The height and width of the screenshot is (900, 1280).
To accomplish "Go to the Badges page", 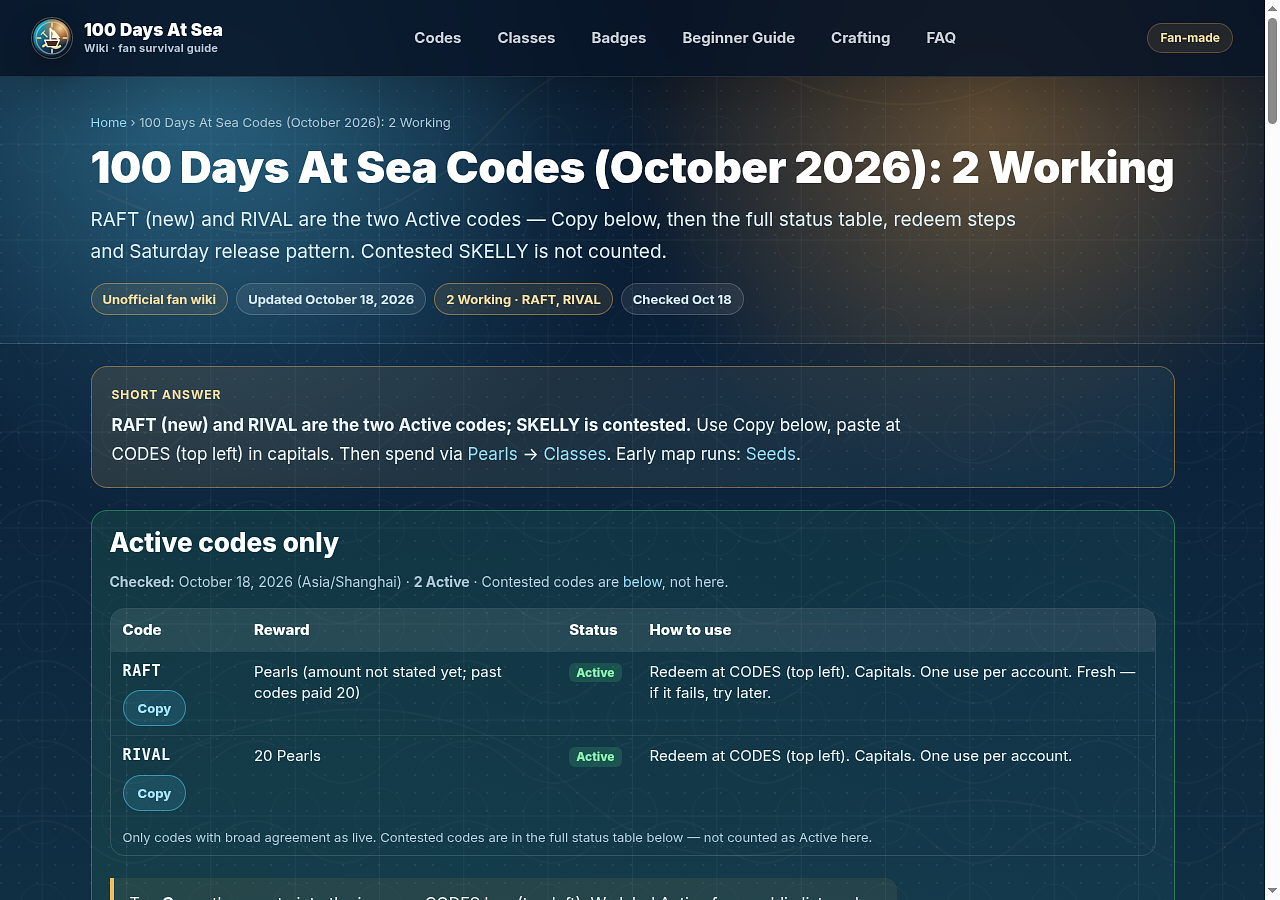I will tap(619, 38).
